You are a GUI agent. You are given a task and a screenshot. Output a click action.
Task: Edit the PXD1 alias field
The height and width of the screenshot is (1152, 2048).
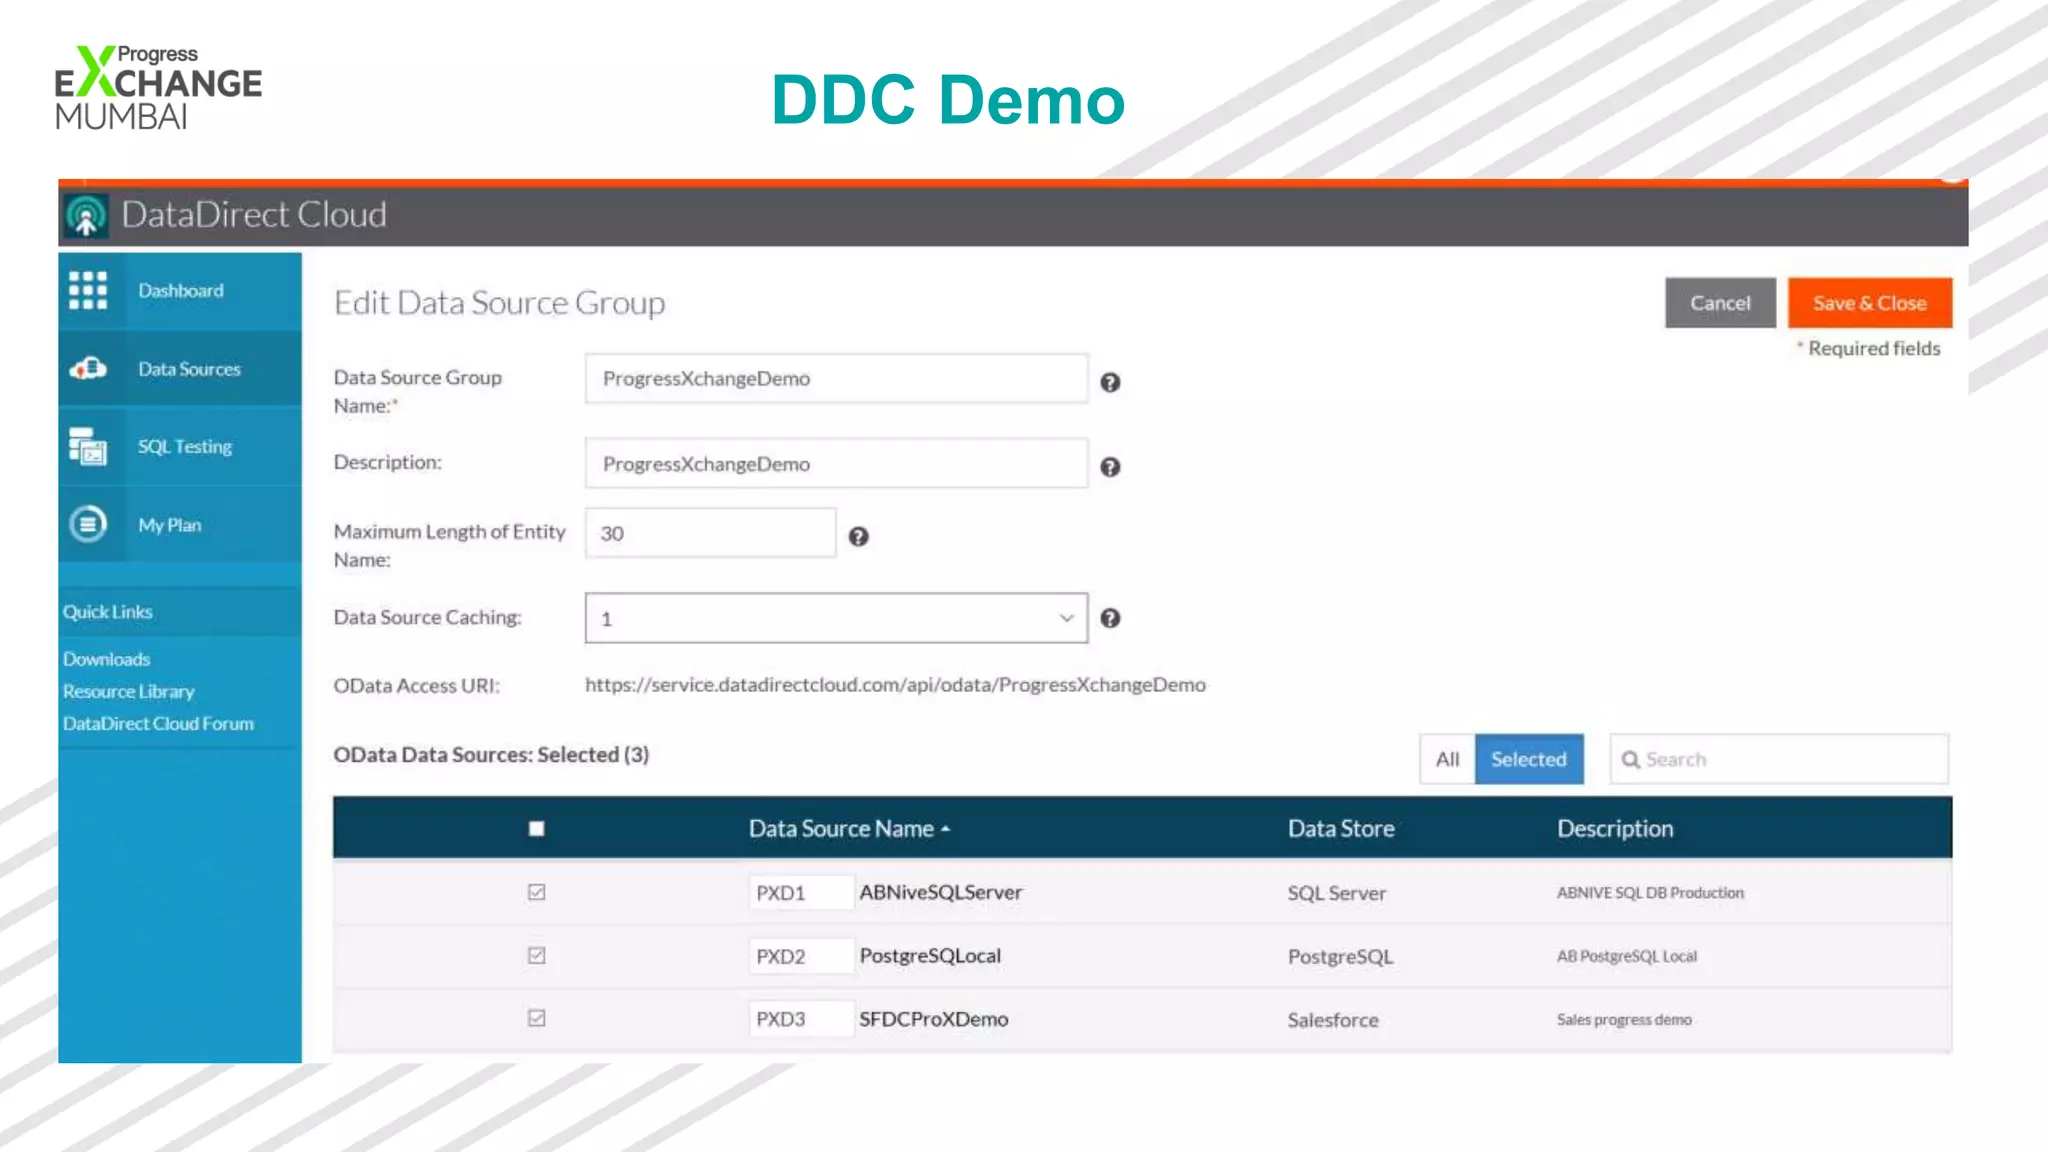tap(801, 892)
